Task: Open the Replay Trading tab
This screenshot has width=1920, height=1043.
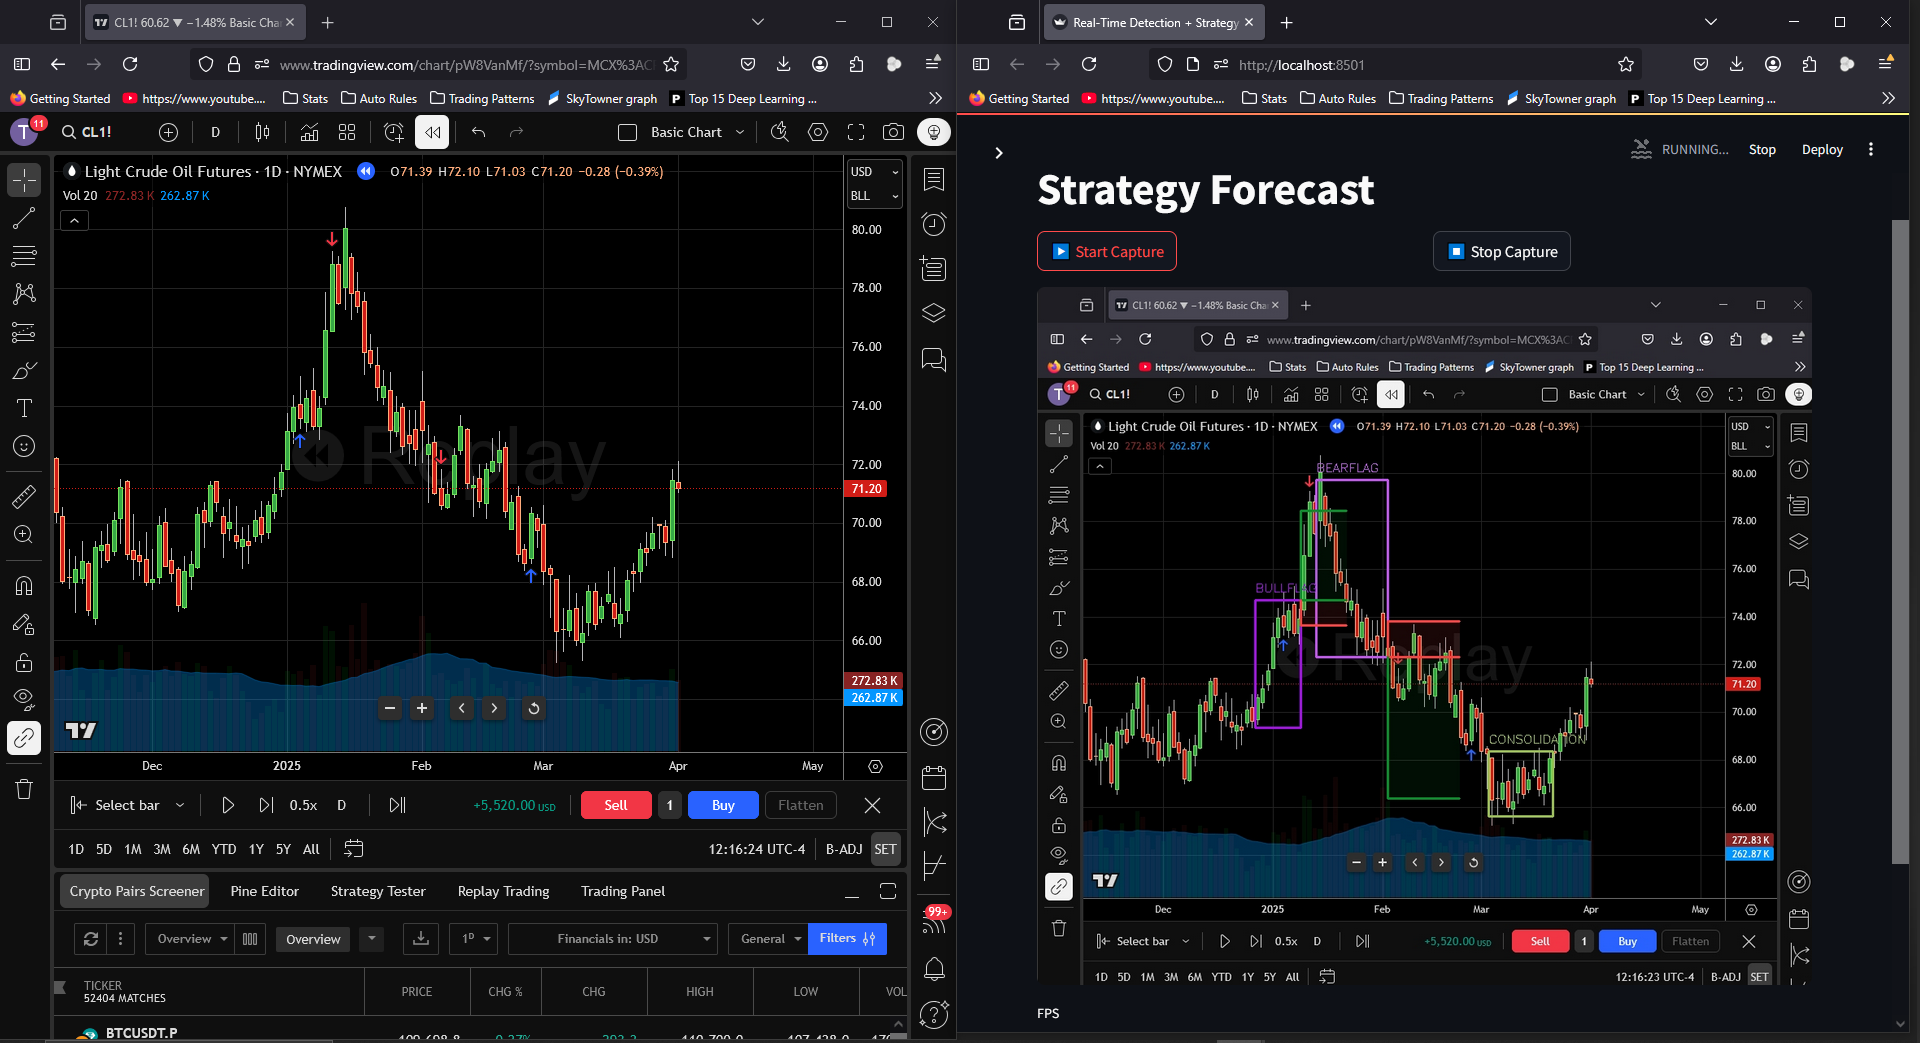Action: click(x=503, y=891)
